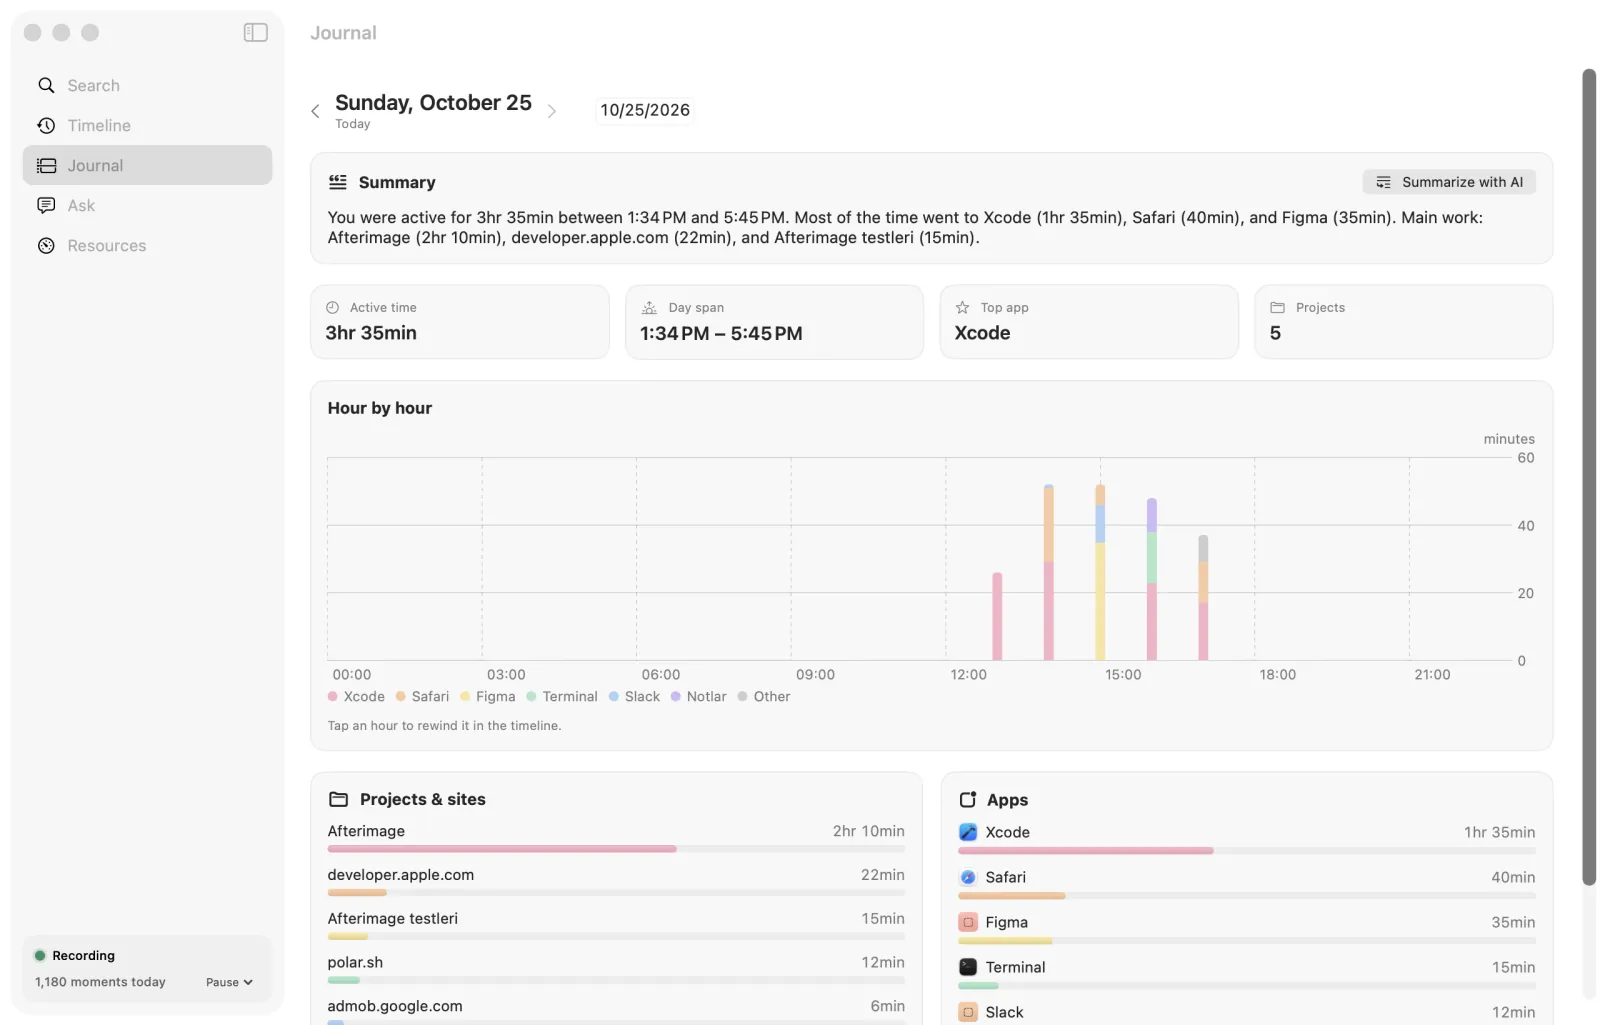Click the Active time clock icon
The image size is (1600, 1025).
[332, 308]
